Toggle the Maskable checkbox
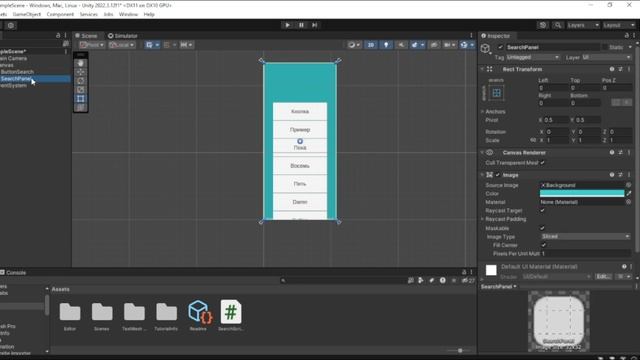640x360 pixels. (x=542, y=228)
